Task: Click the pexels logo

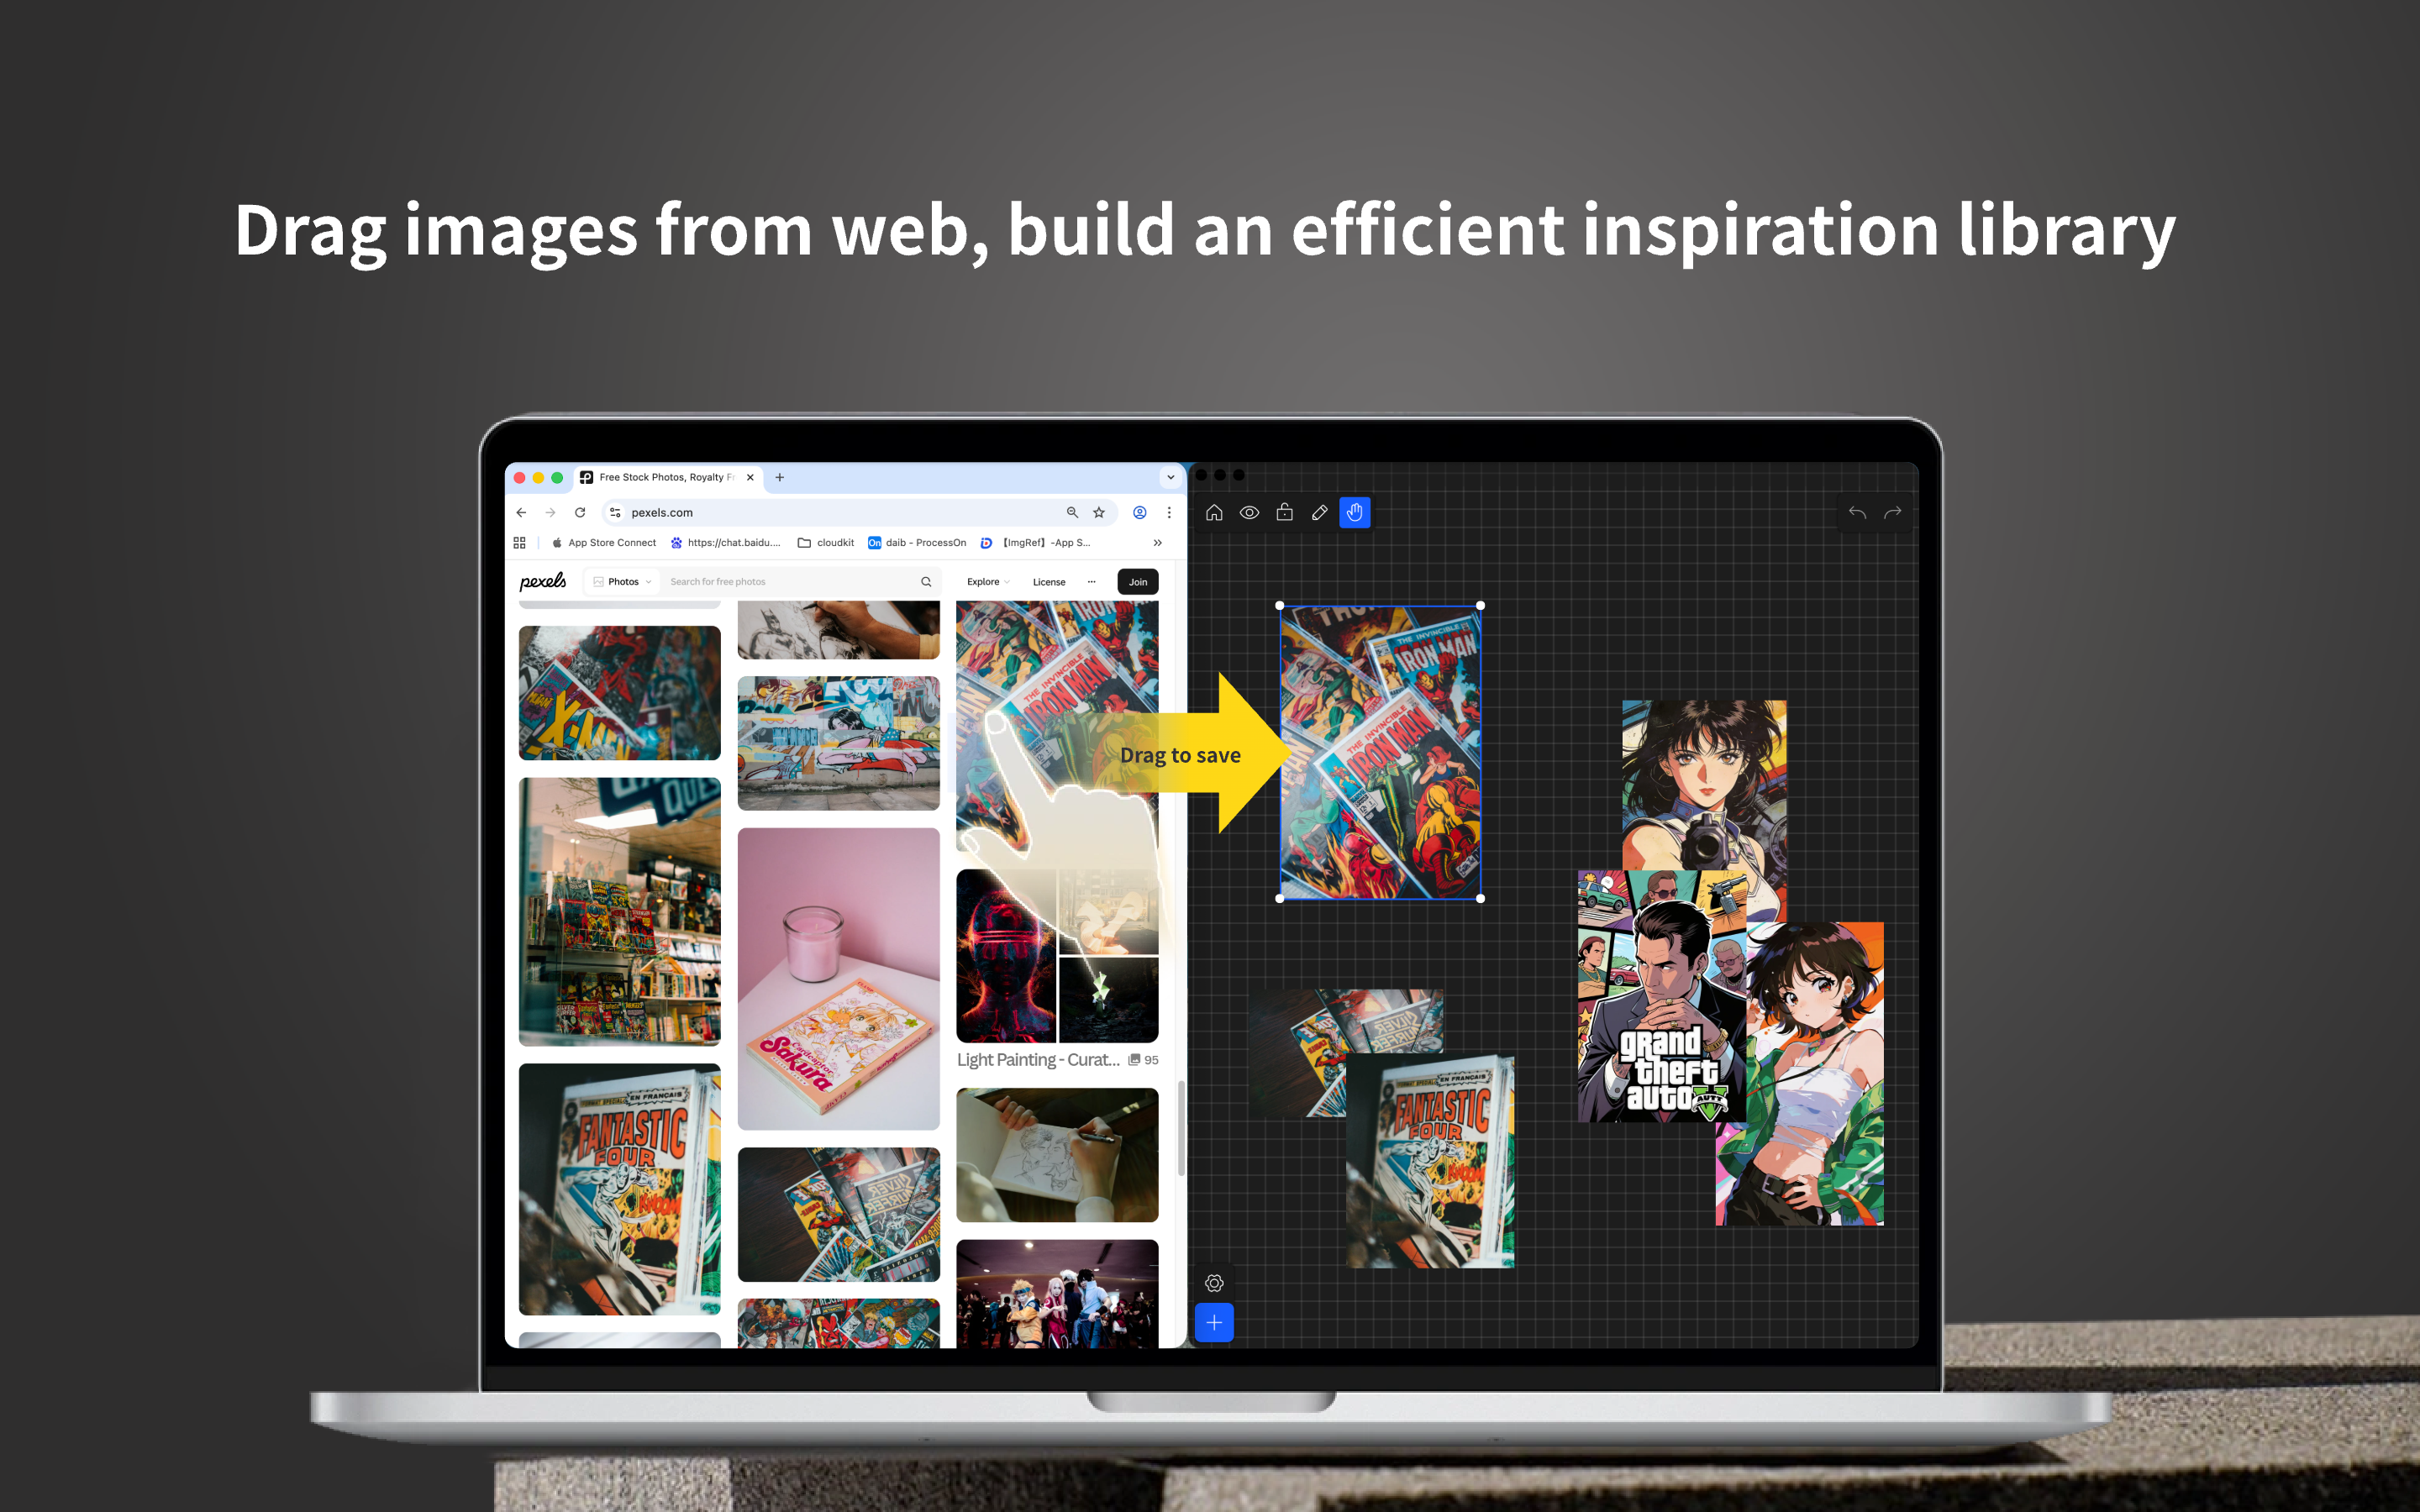Action: click(542, 581)
